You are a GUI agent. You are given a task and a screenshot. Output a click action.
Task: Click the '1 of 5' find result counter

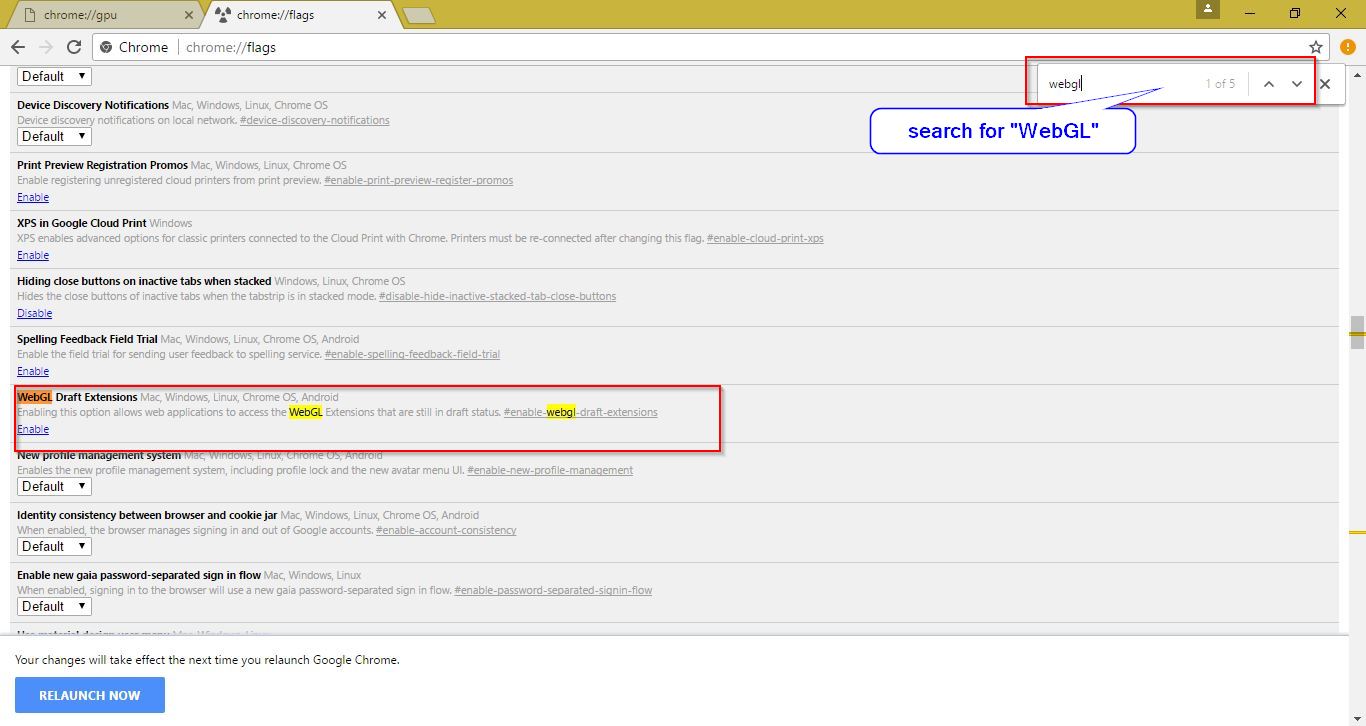[1220, 84]
